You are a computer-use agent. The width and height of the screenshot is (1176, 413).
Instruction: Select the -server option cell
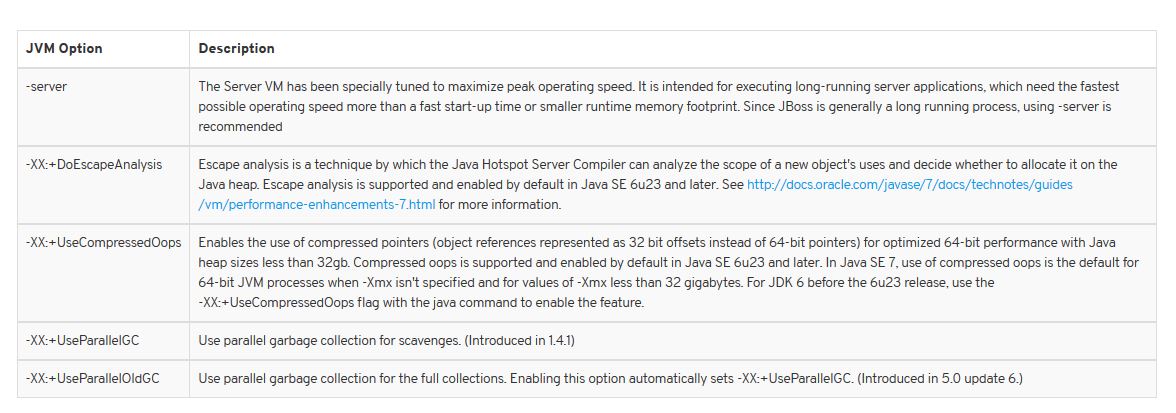[104, 107]
